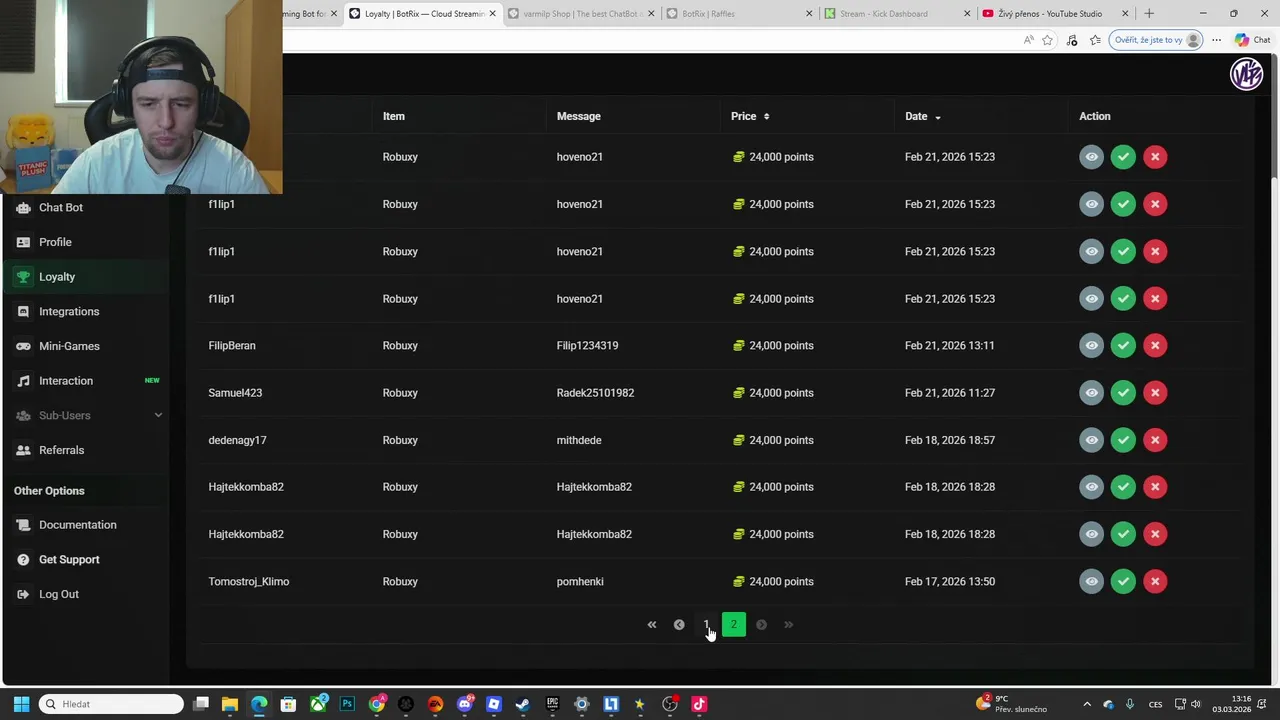This screenshot has width=1280, height=720.
Task: Click mithdede message cell
Action: coord(579,440)
